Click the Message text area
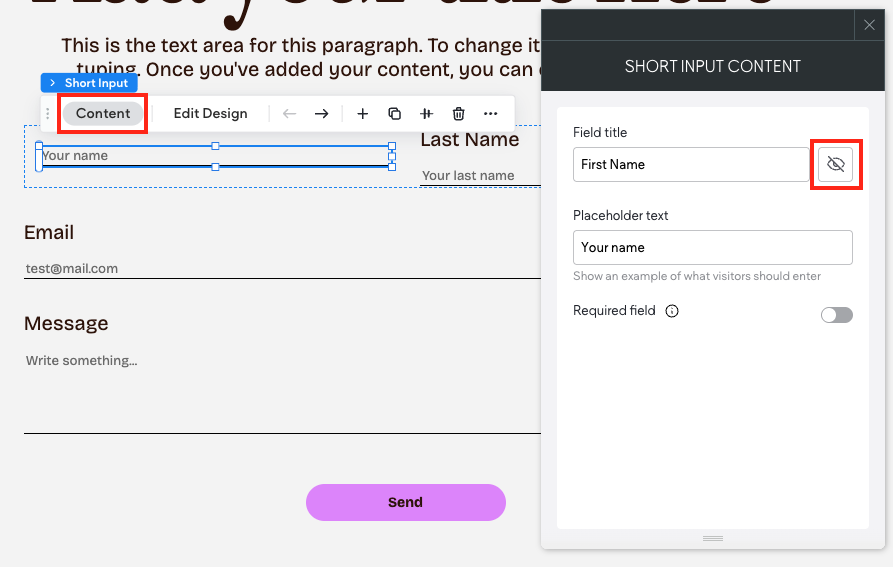Image resolution: width=893 pixels, height=567 pixels. (280, 390)
